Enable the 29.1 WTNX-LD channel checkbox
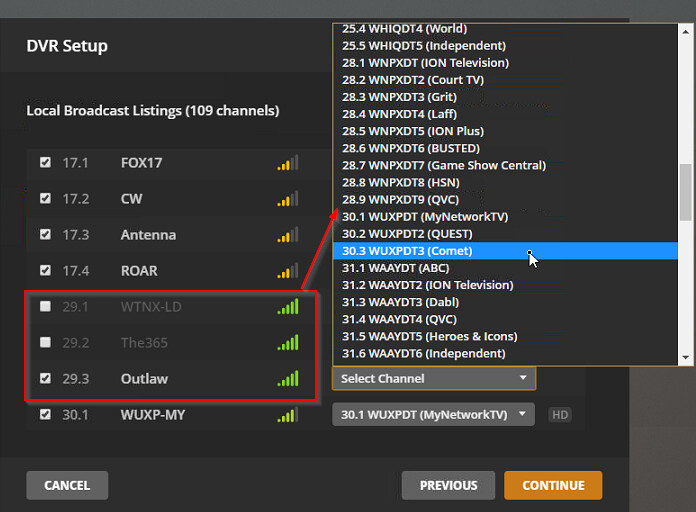Viewport: 696px width, 512px height. click(45, 306)
